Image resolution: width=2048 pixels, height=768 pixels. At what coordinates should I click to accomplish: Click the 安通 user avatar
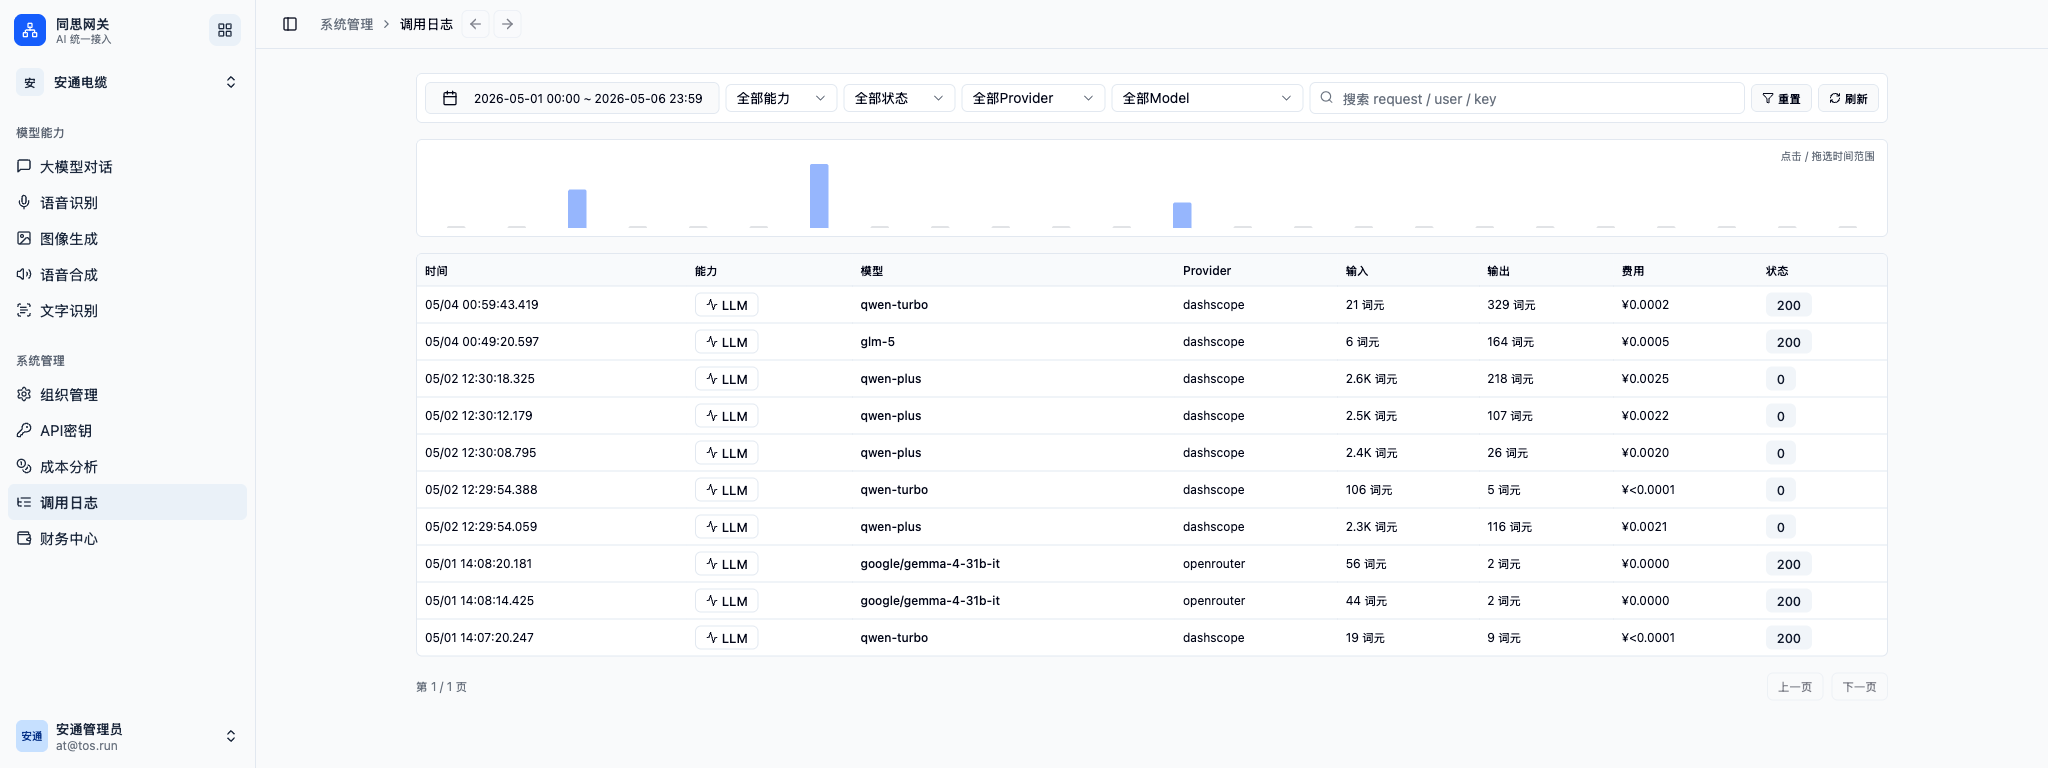(32, 736)
